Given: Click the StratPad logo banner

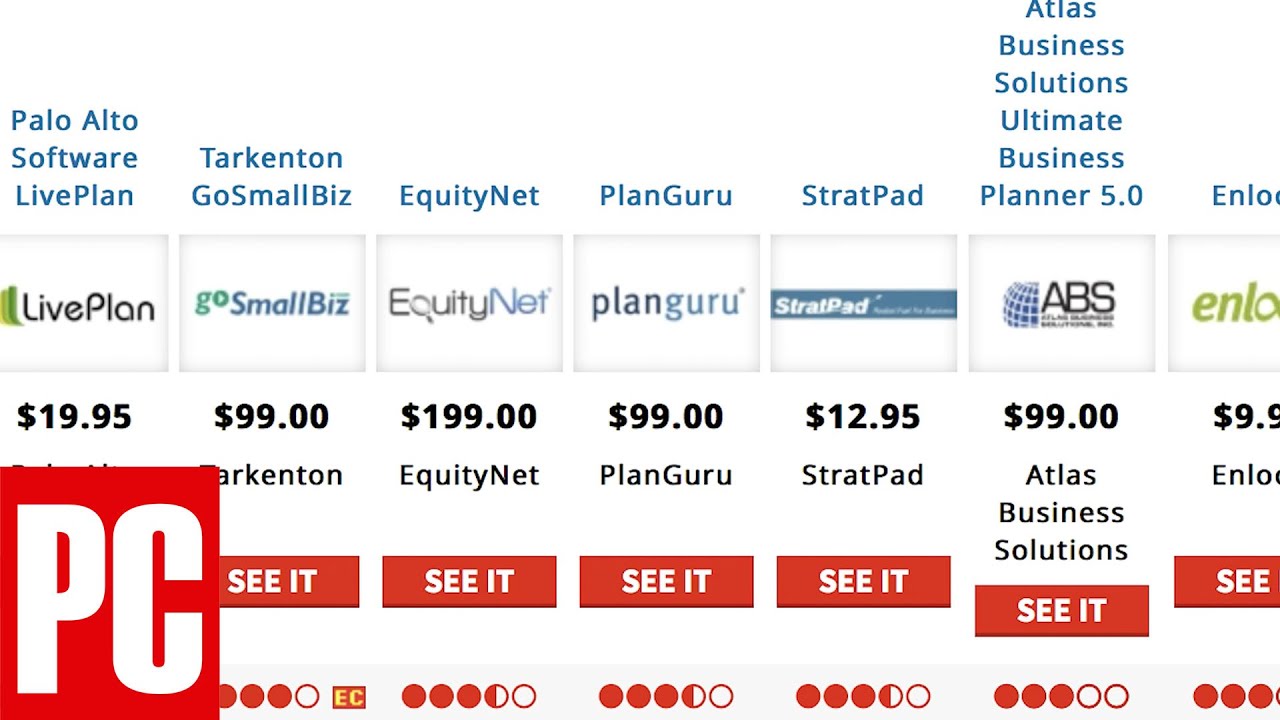Looking at the screenshot, I should (863, 303).
